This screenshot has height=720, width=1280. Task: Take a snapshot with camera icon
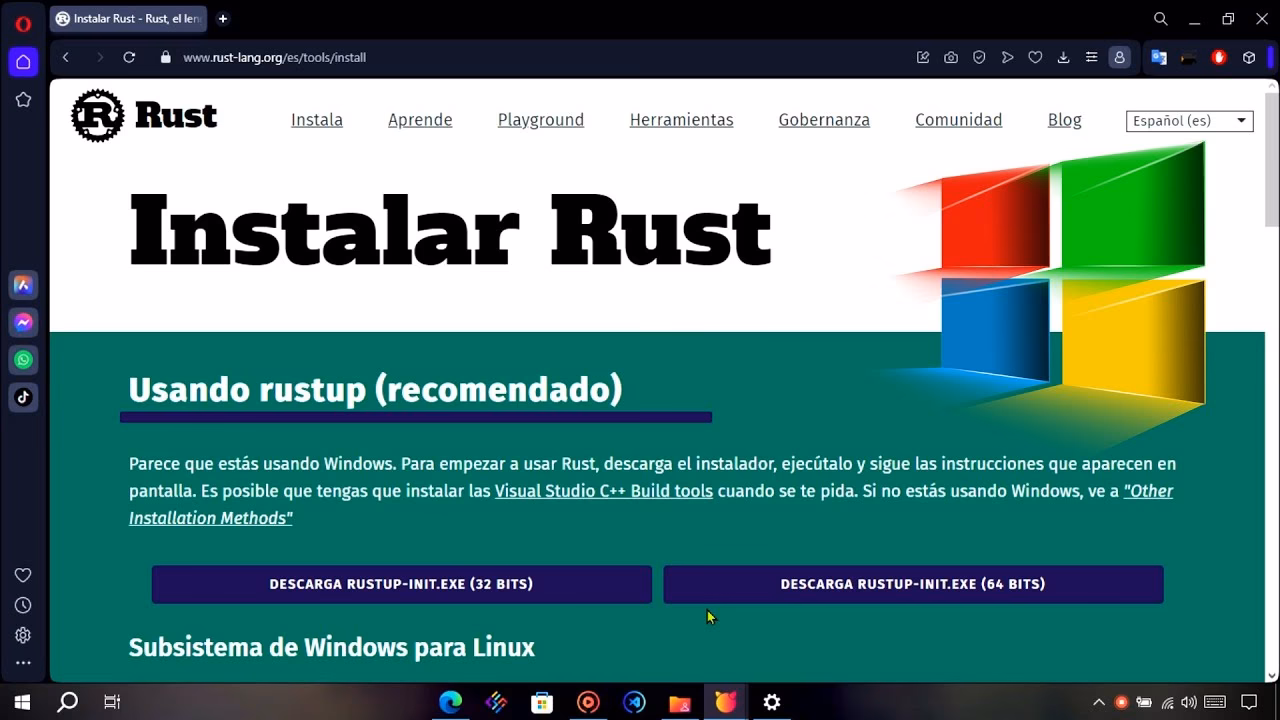pyautogui.click(x=951, y=57)
